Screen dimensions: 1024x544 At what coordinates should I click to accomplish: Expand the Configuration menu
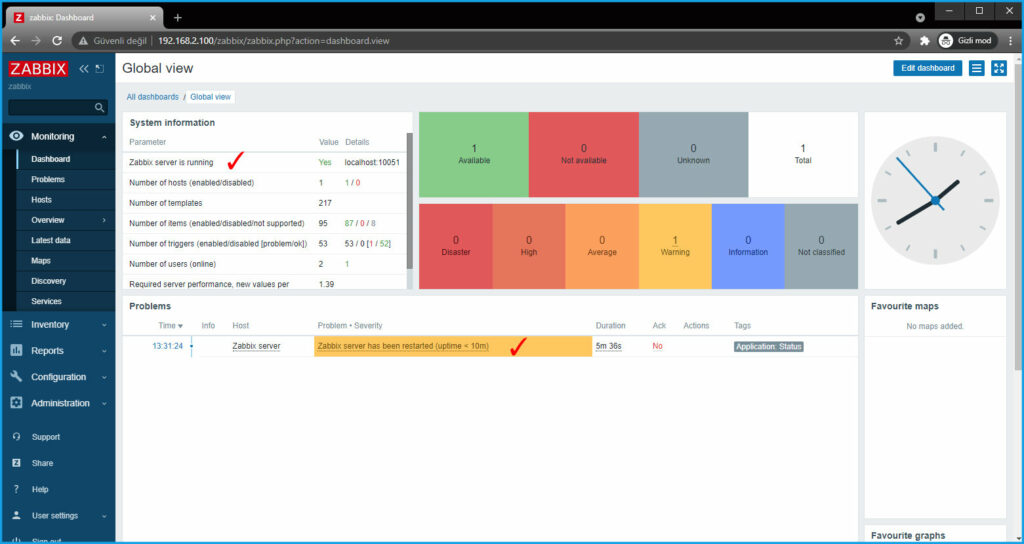click(x=104, y=377)
